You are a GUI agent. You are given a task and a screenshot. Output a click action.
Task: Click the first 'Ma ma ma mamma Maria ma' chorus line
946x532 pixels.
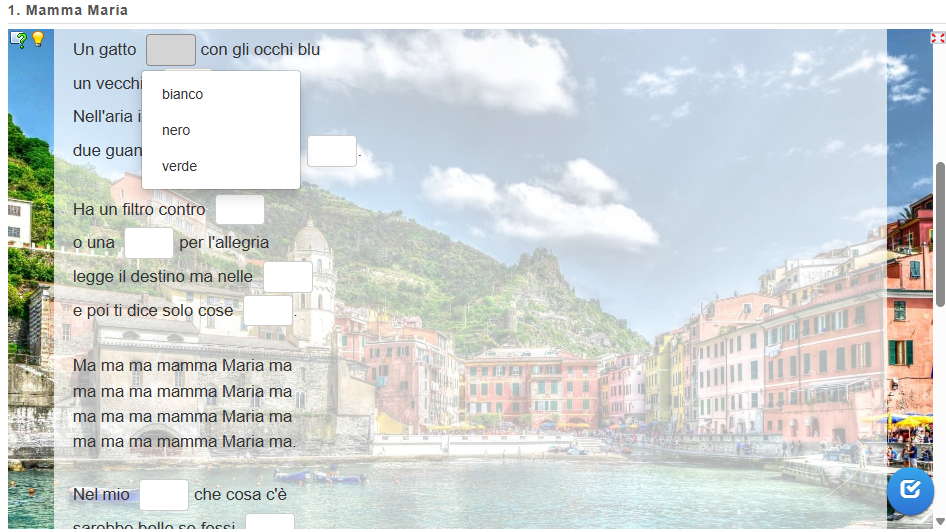[182, 366]
